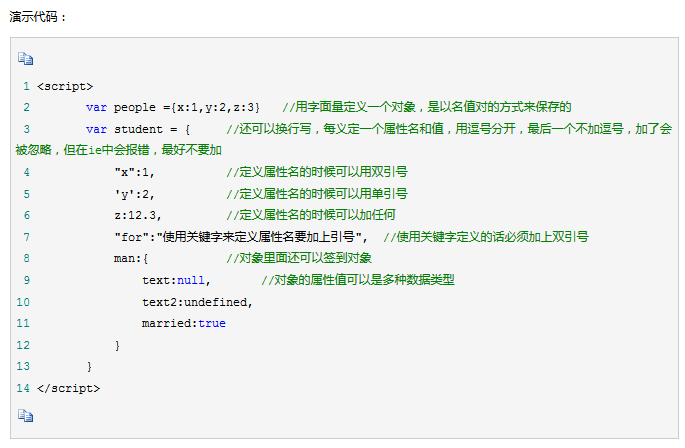Click 'man:{' on line 8
Screen dimensions: 685x448
coord(131,259)
